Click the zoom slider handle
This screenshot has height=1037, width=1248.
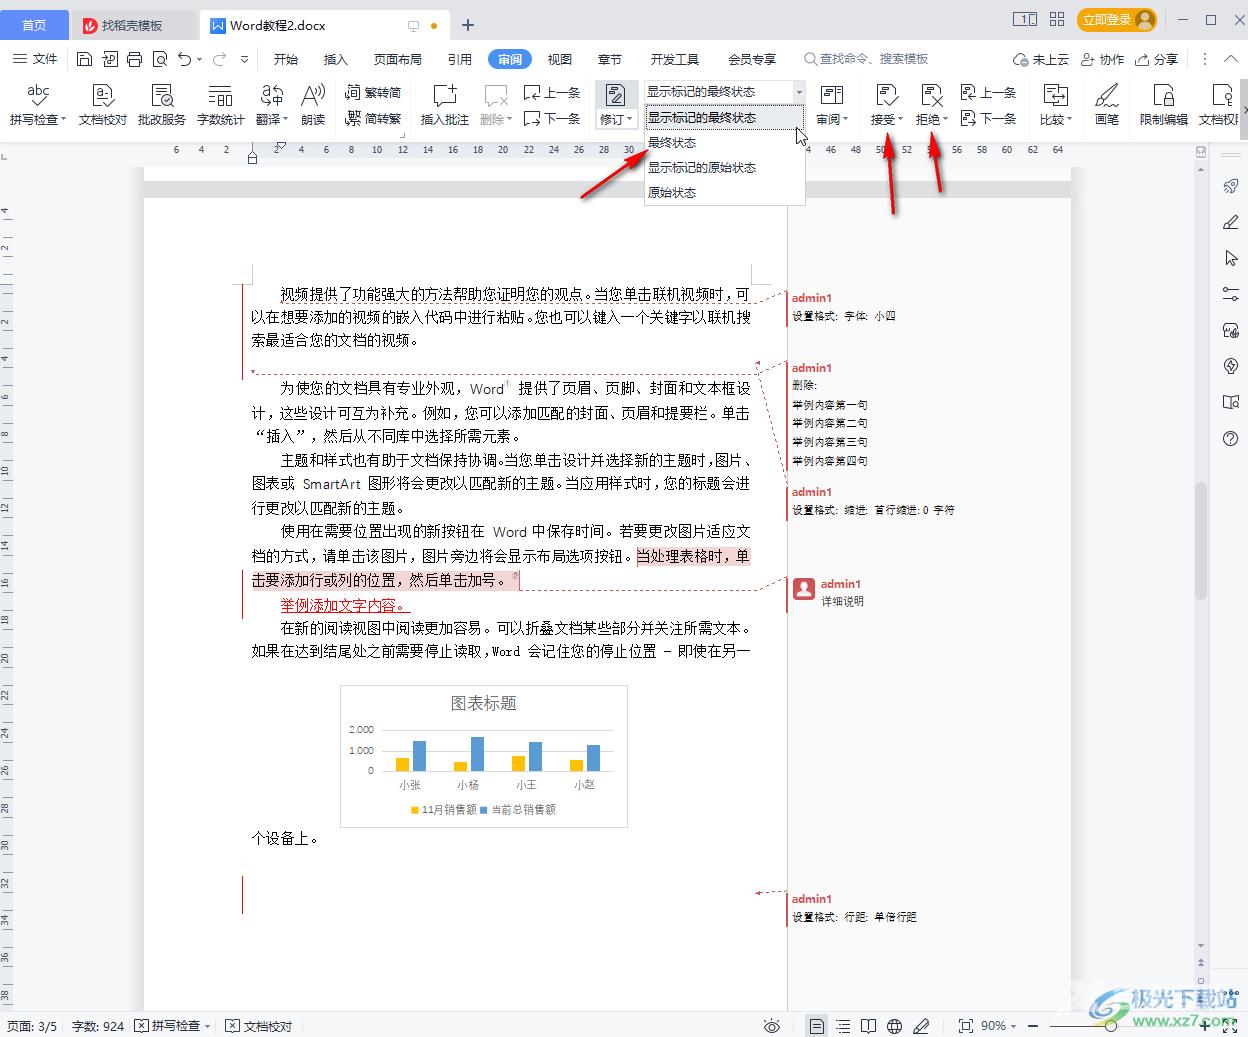(1110, 1026)
